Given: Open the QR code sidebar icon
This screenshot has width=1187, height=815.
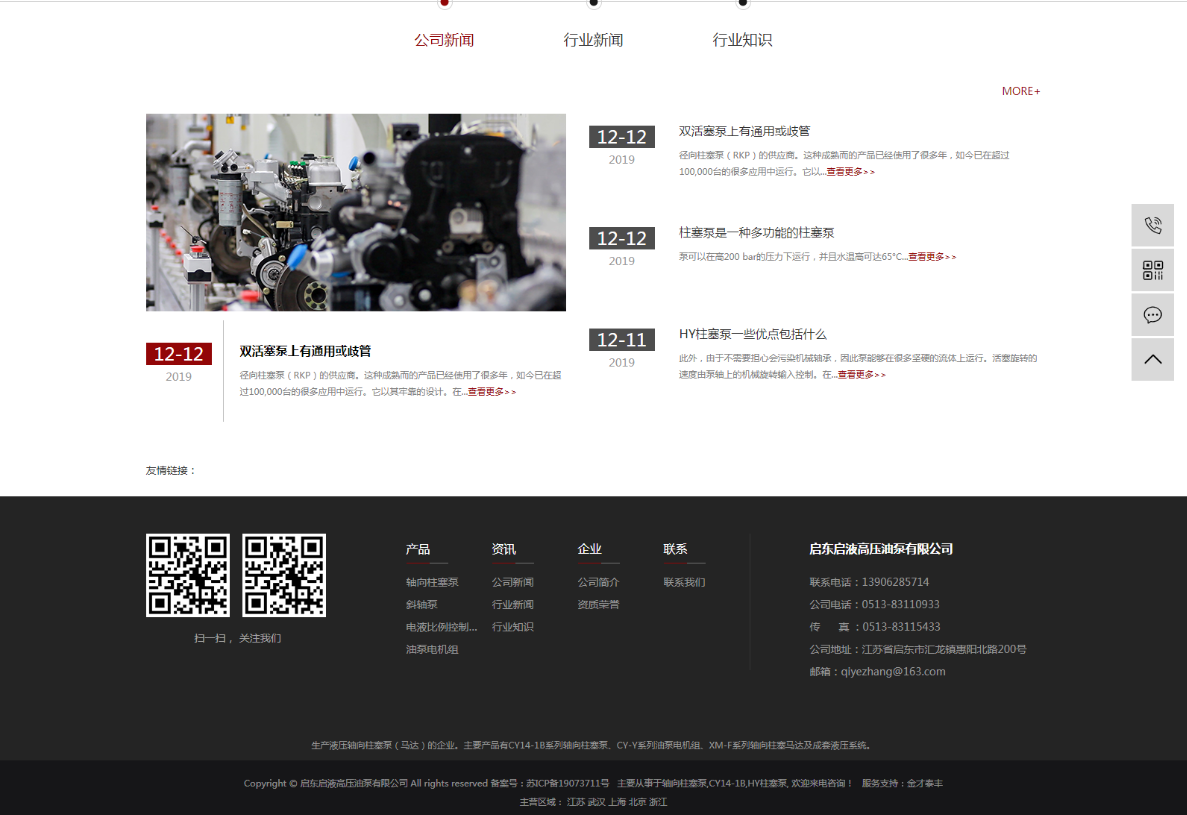Looking at the screenshot, I should coord(1152,270).
